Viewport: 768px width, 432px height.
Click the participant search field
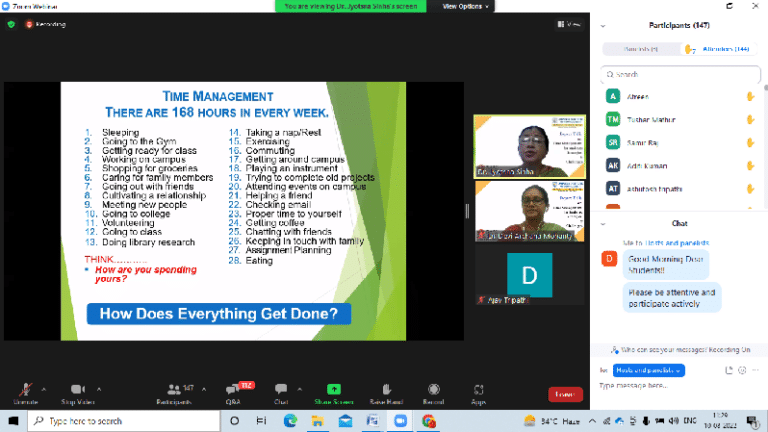pos(680,74)
